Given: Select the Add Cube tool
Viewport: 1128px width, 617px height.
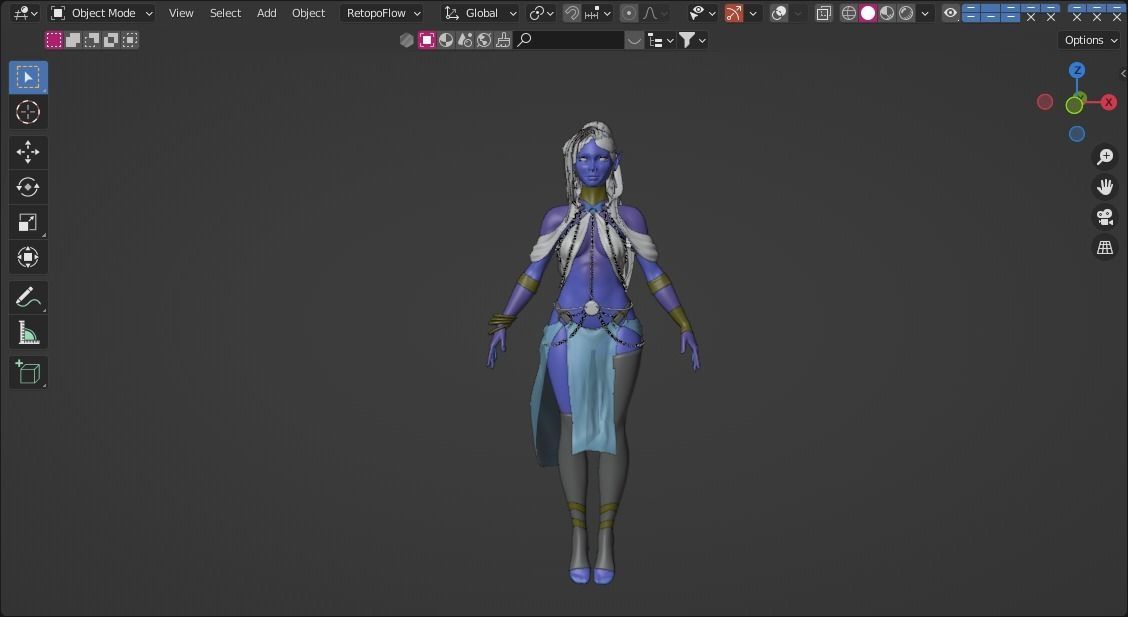Looking at the screenshot, I should coord(28,373).
